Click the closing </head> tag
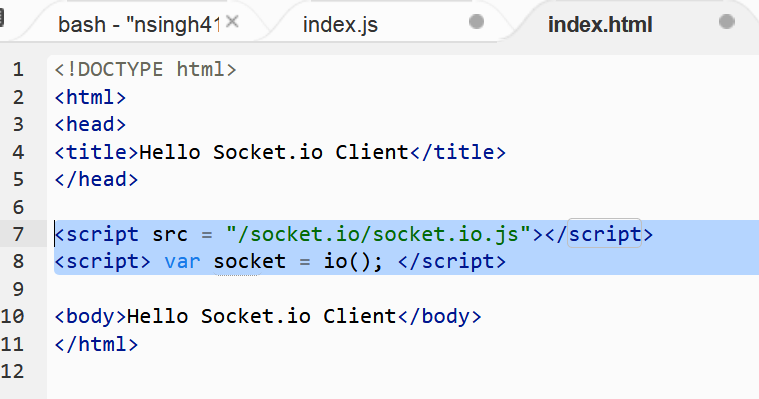 (96, 180)
